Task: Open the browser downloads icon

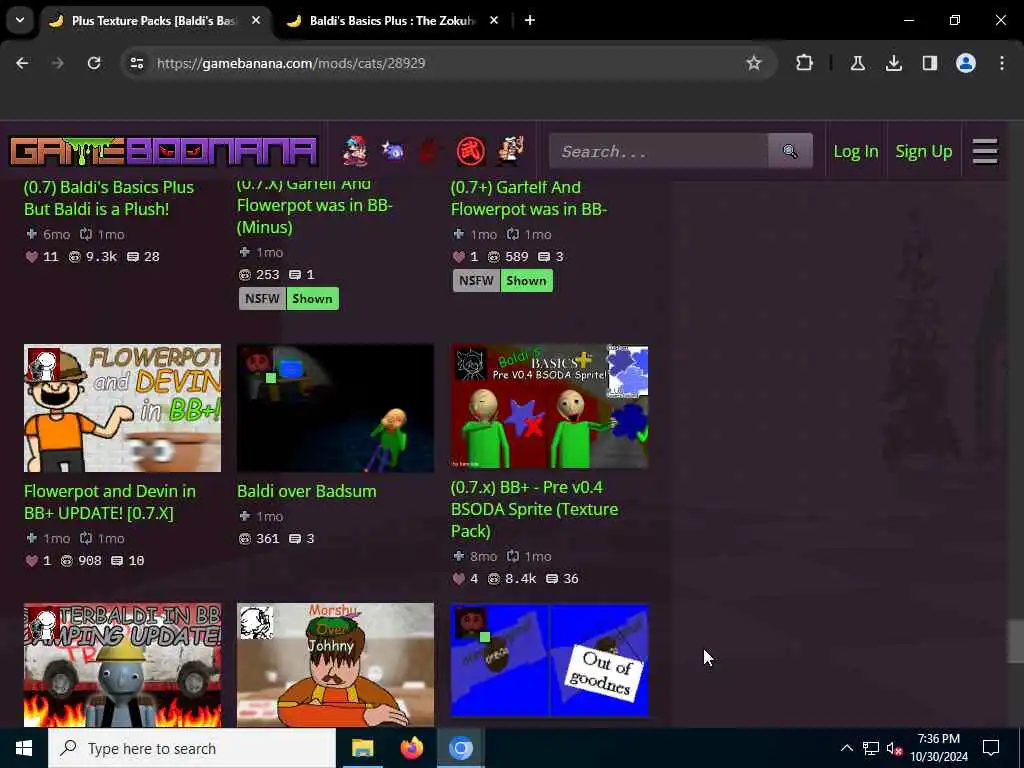Action: pyautogui.click(x=893, y=63)
